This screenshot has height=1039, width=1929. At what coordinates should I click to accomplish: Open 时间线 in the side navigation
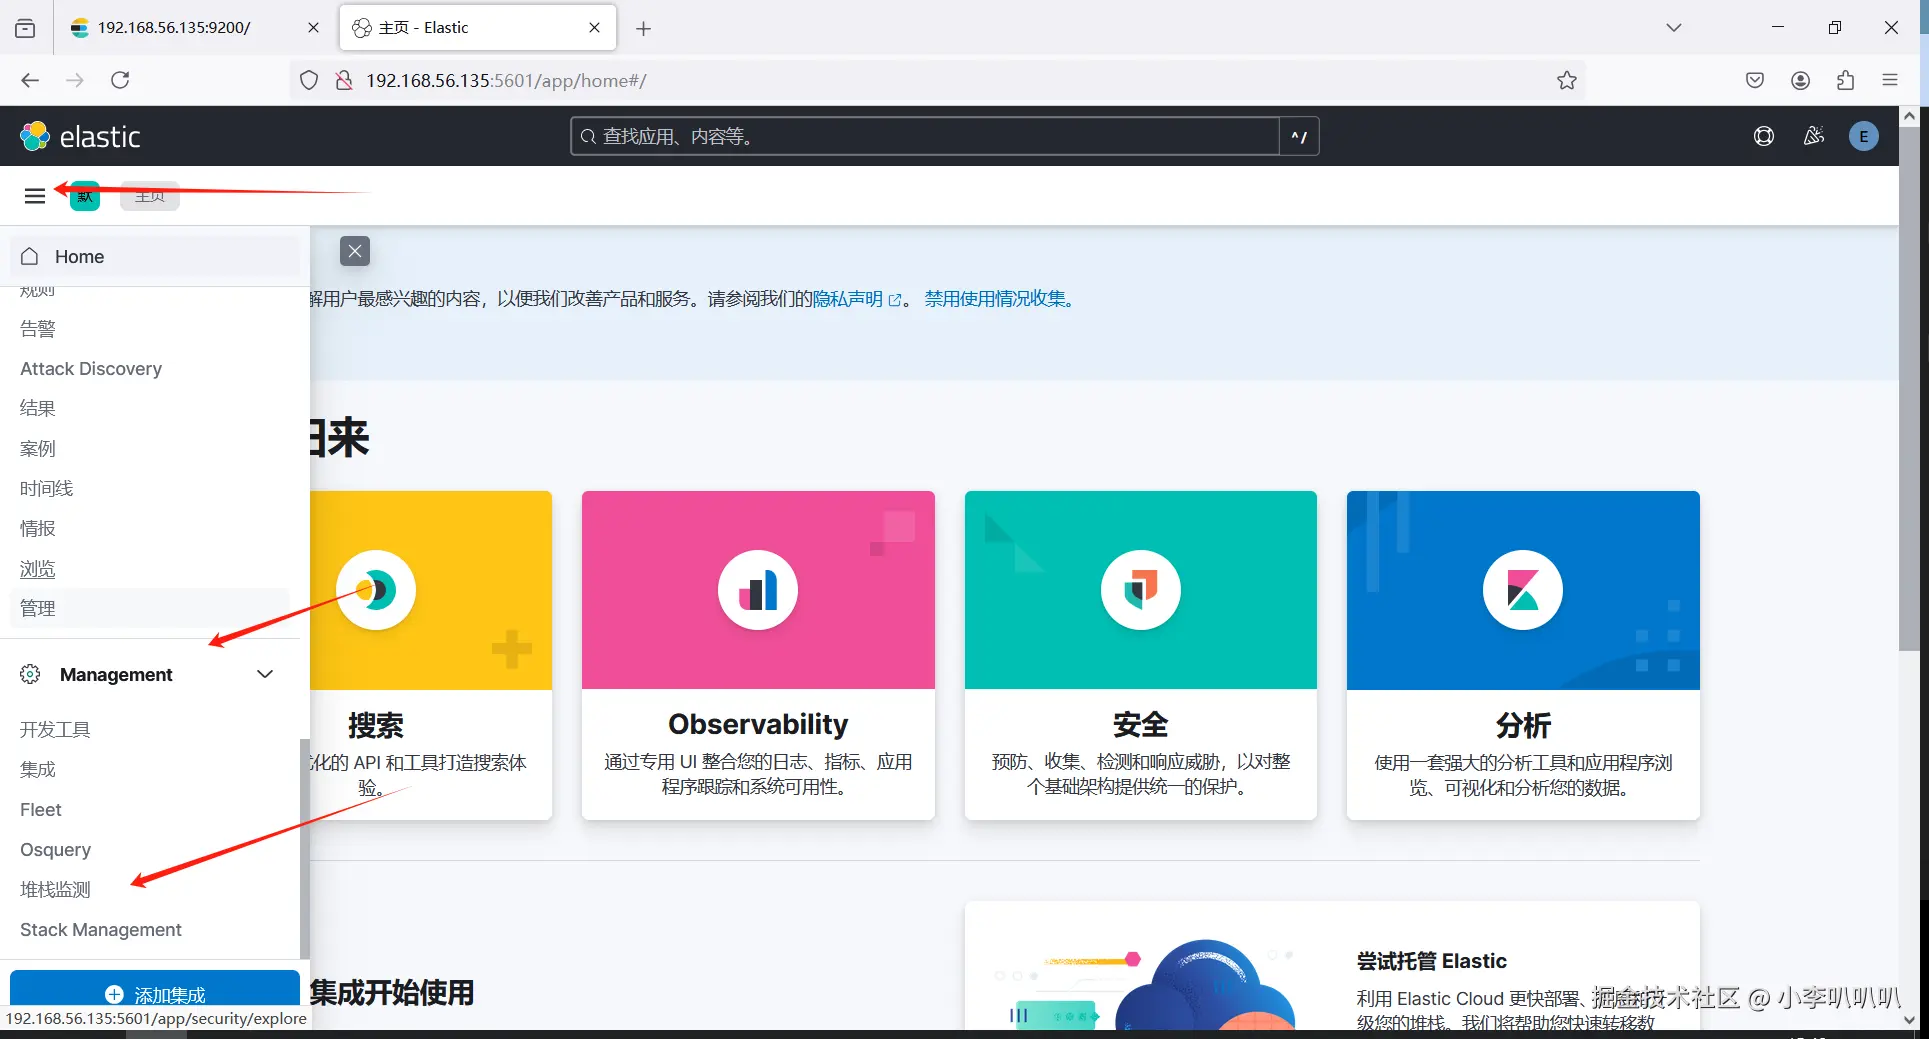47,489
